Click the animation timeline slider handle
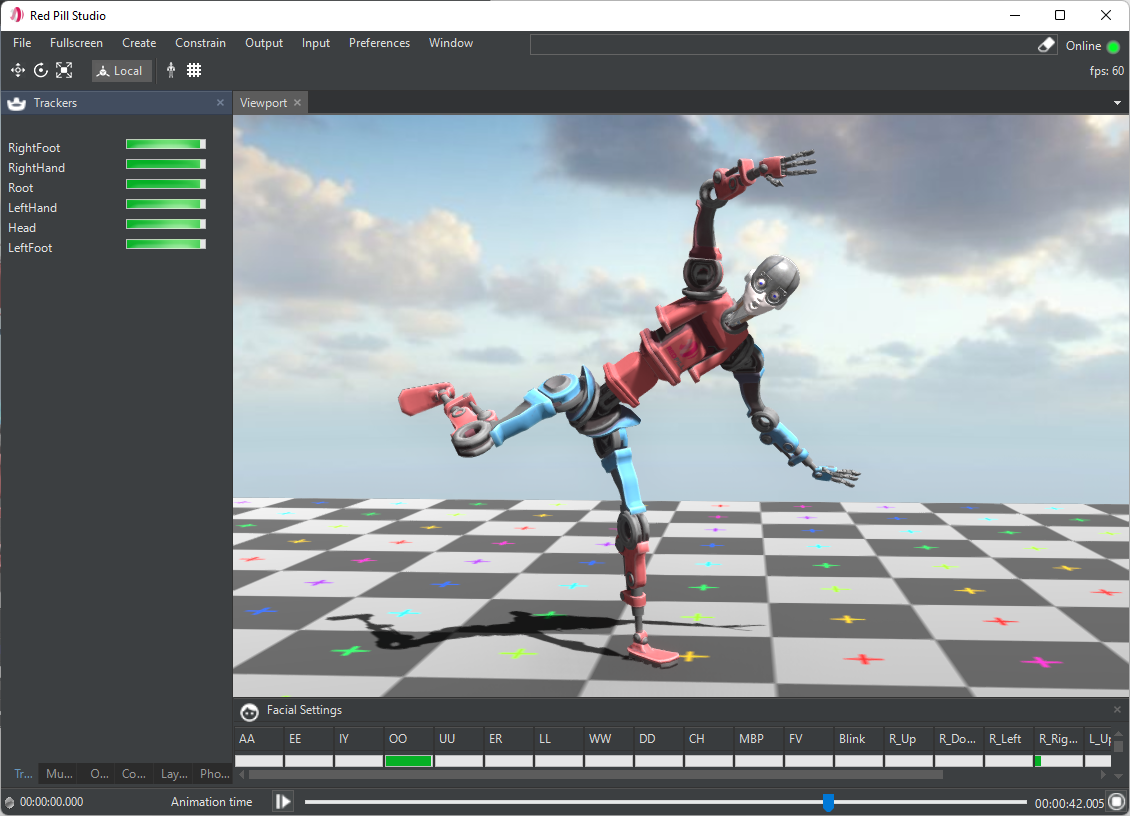 tap(828, 802)
